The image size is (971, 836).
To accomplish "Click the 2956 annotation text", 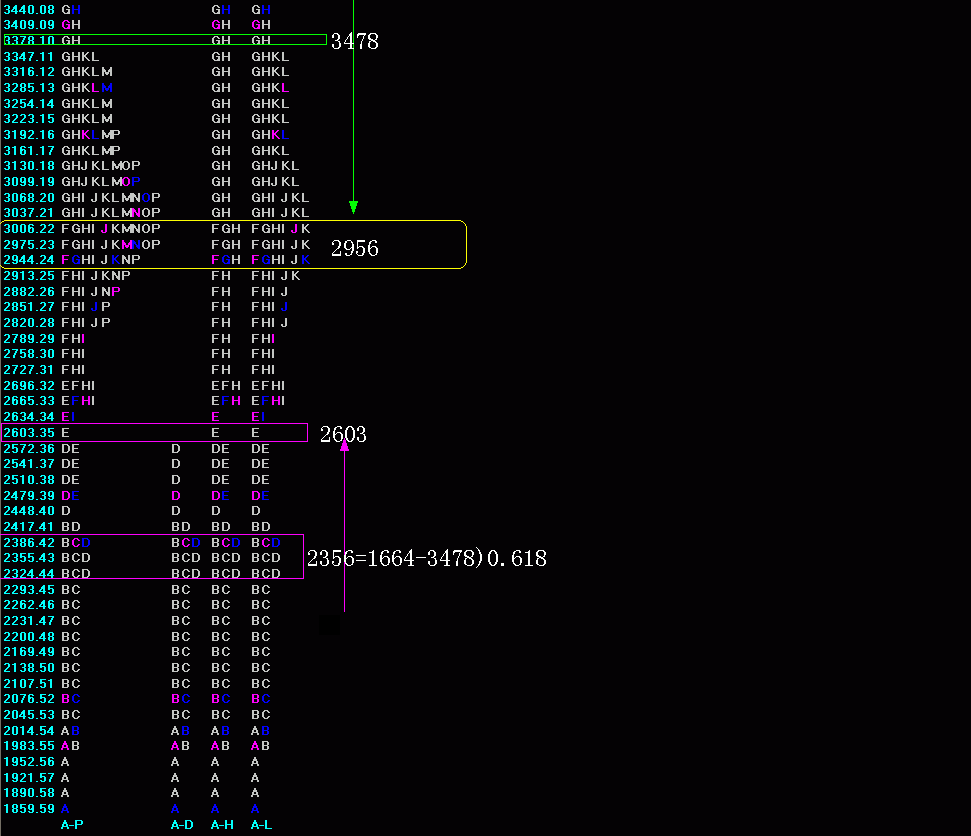I will coord(355,248).
